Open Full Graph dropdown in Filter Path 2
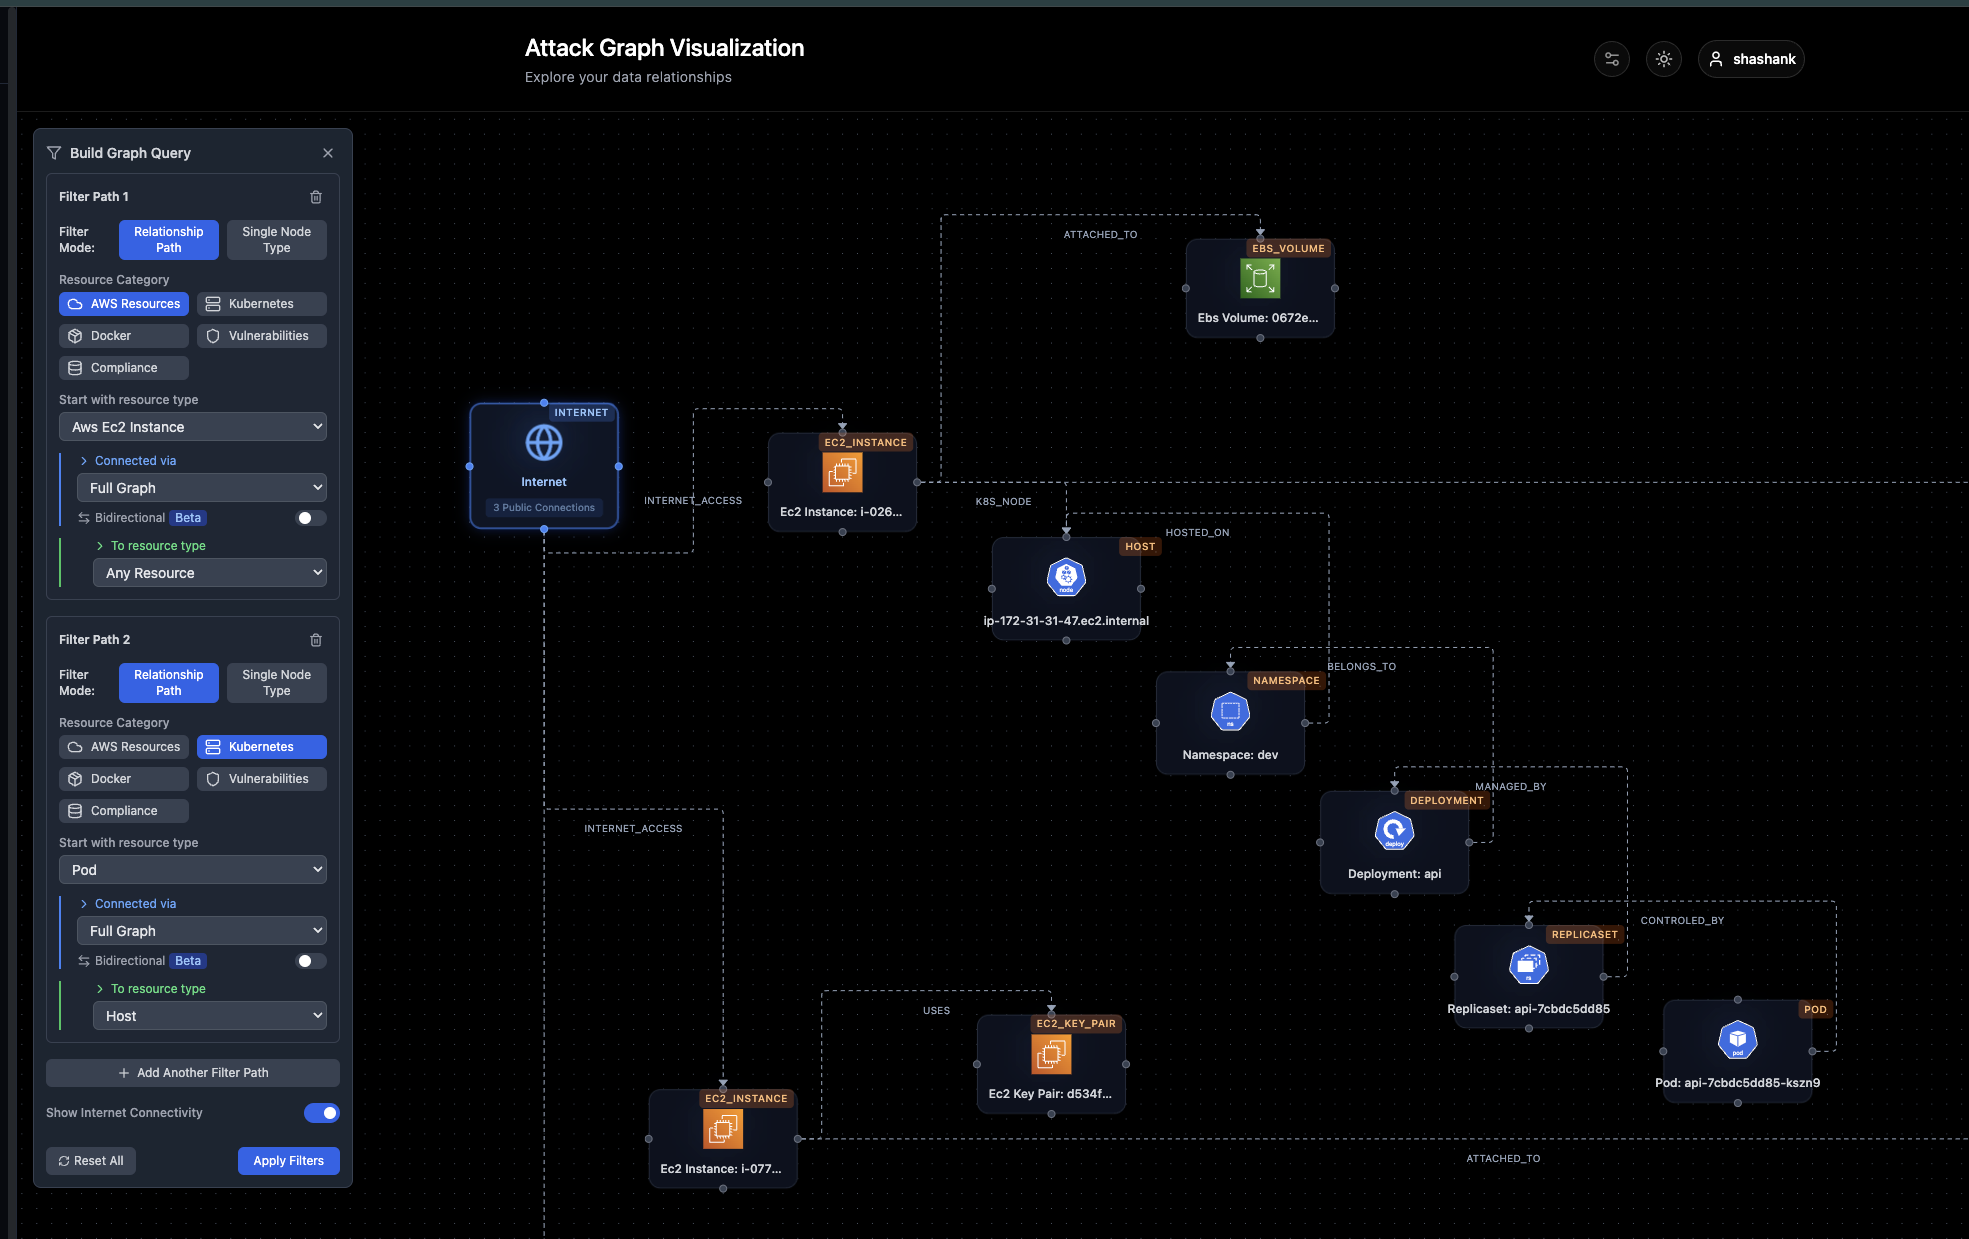 pos(202,931)
